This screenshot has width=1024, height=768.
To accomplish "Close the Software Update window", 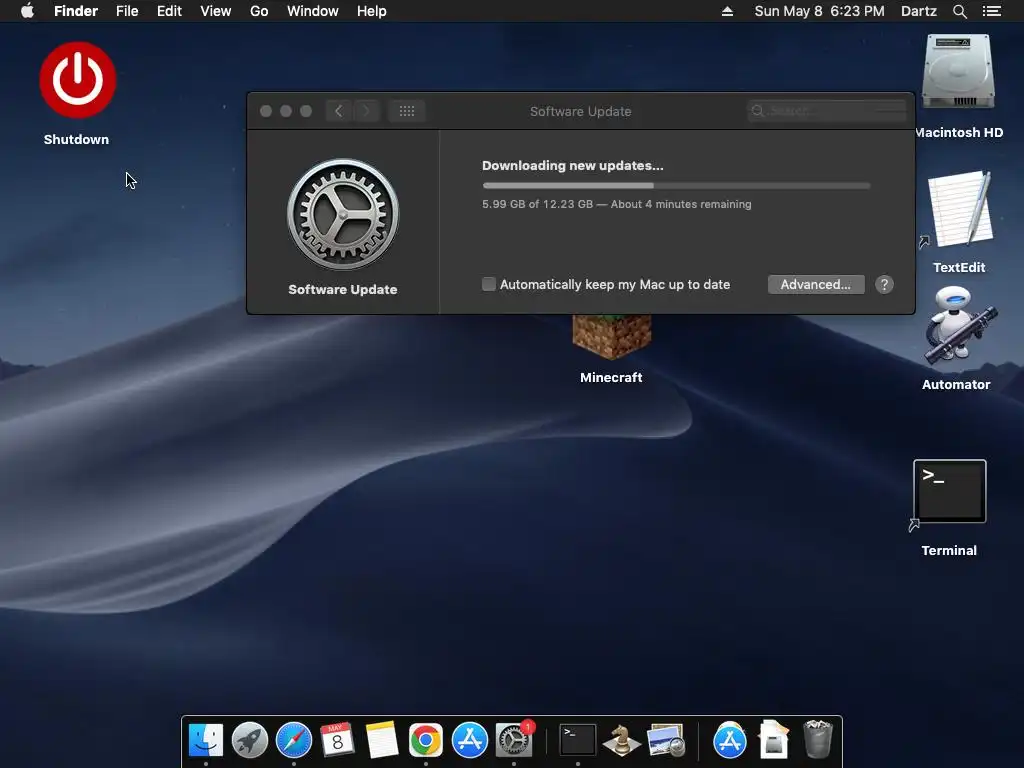I will (x=266, y=111).
